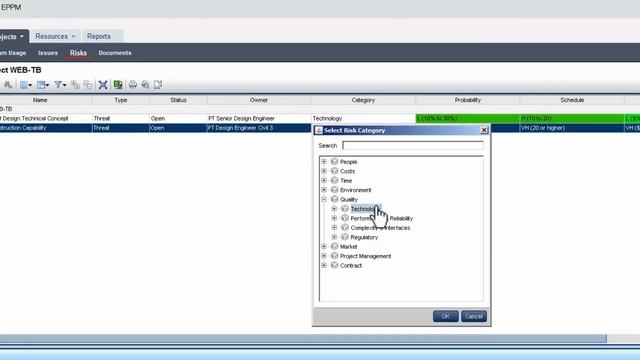
Task: Click the print preview toolbar icon
Action: pos(145,84)
